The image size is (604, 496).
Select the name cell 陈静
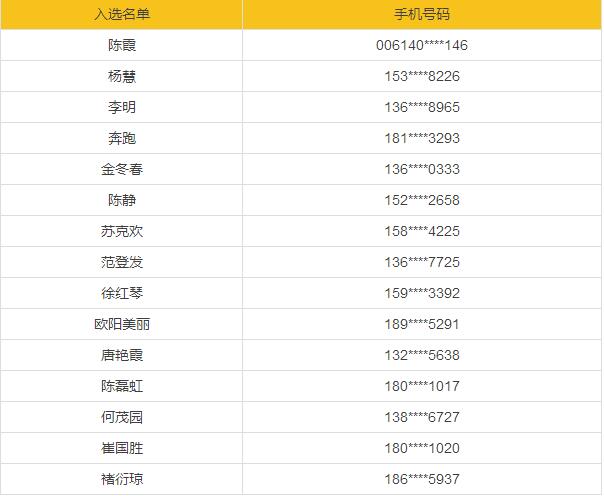point(121,200)
